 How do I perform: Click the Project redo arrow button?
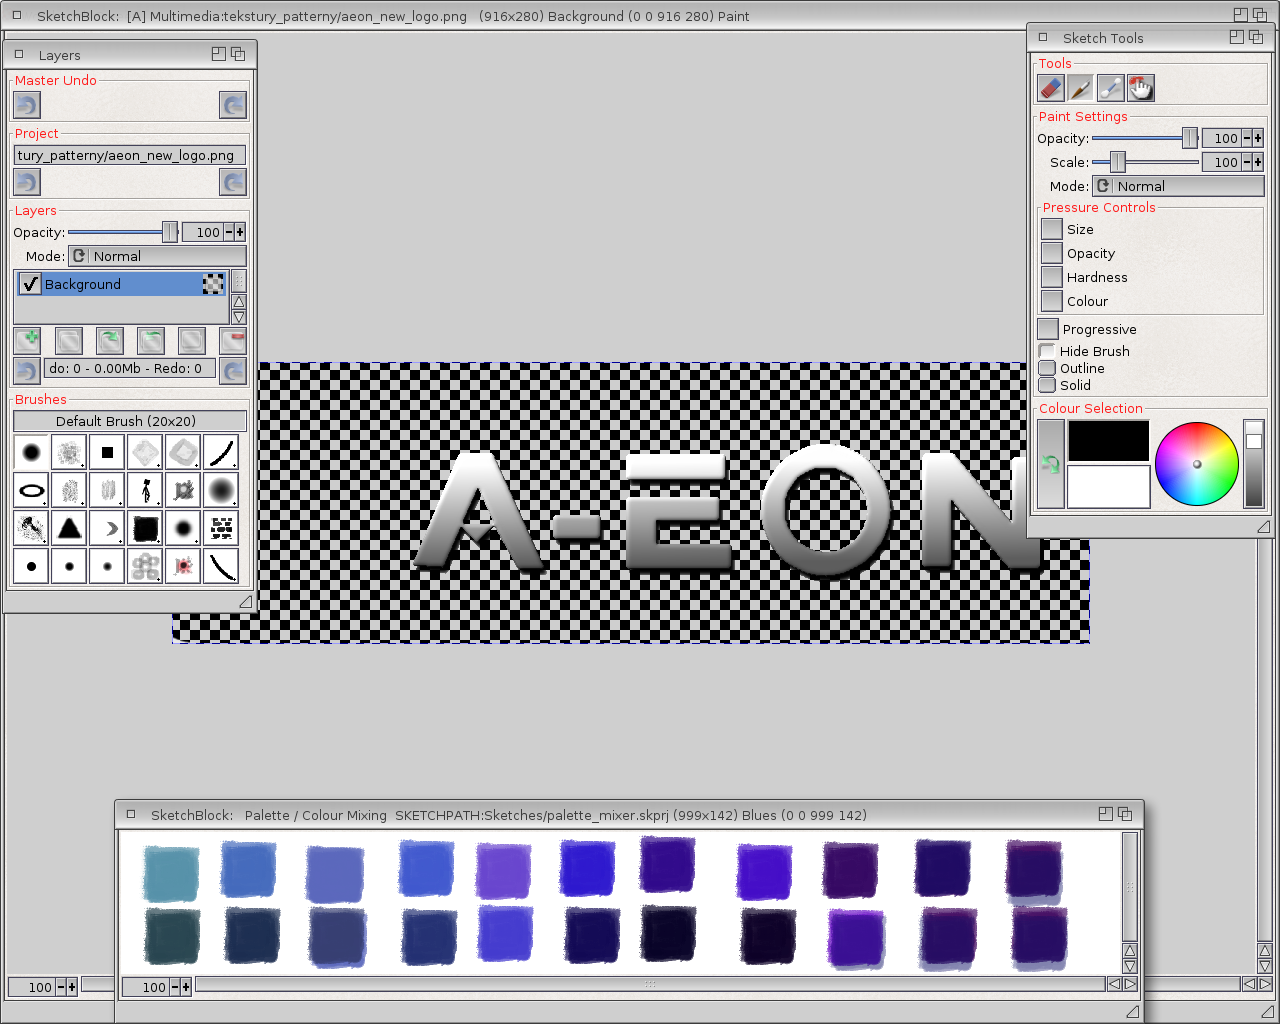coord(233,182)
